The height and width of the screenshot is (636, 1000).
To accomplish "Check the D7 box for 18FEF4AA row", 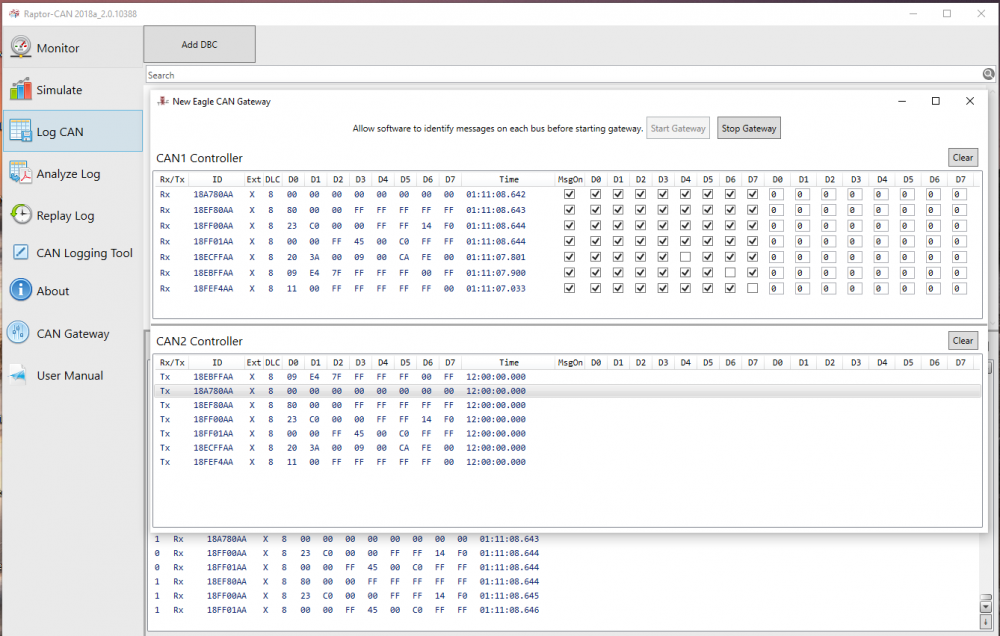I will tap(752, 288).
